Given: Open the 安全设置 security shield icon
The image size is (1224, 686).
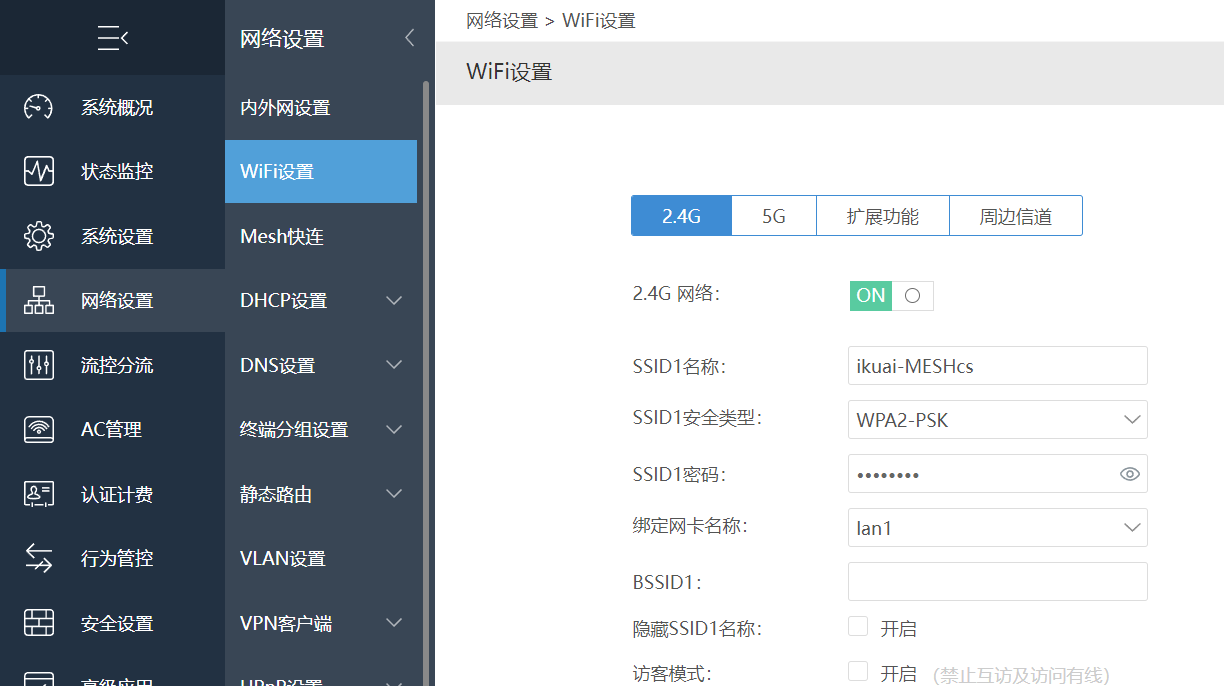Looking at the screenshot, I should [x=38, y=623].
